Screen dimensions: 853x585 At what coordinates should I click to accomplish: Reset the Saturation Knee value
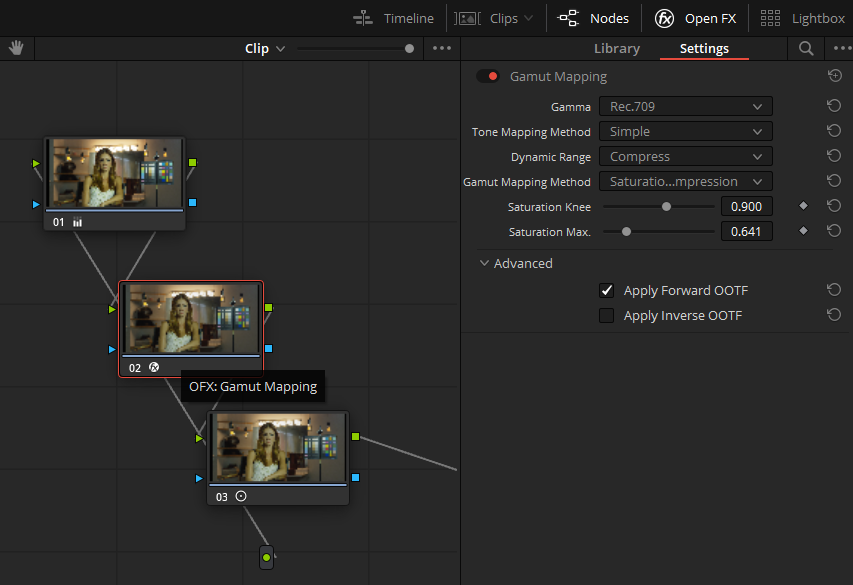834,206
